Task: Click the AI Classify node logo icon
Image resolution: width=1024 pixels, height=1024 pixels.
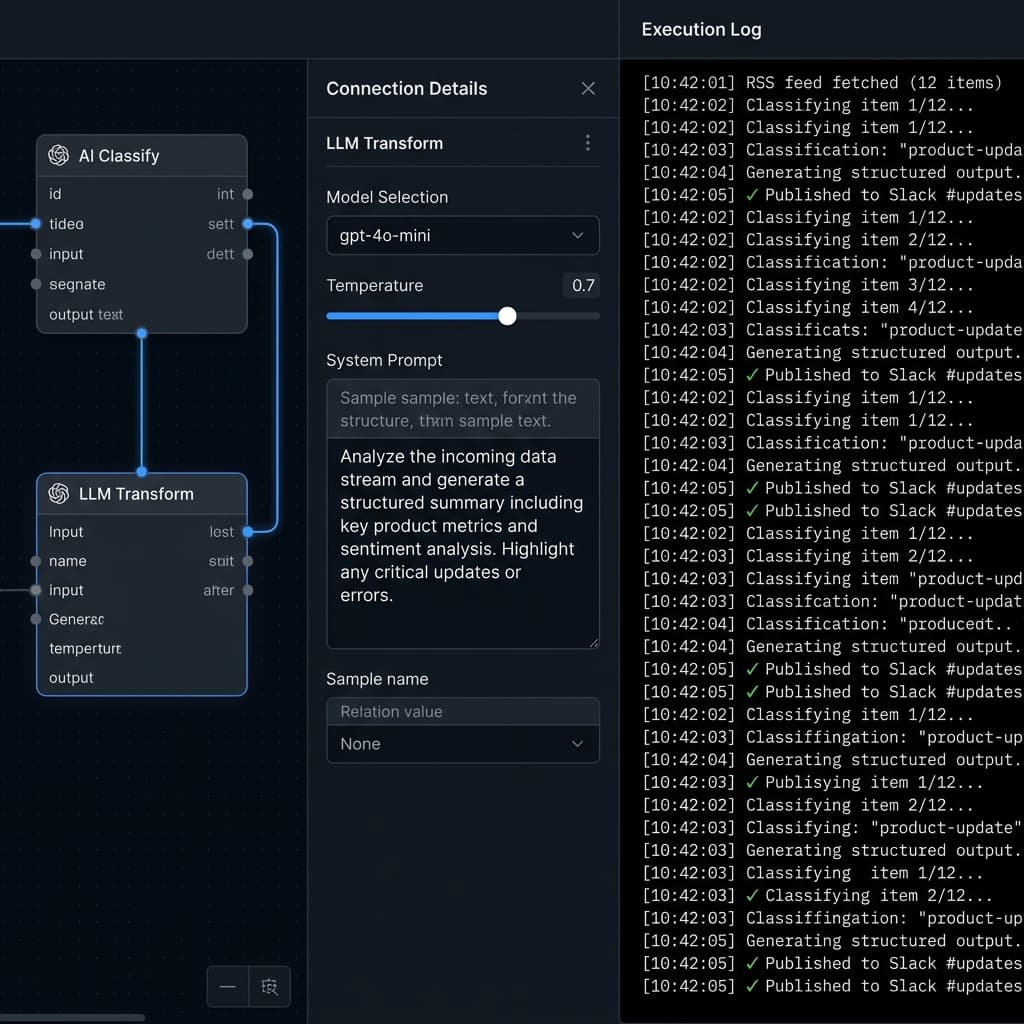Action: click(58, 155)
